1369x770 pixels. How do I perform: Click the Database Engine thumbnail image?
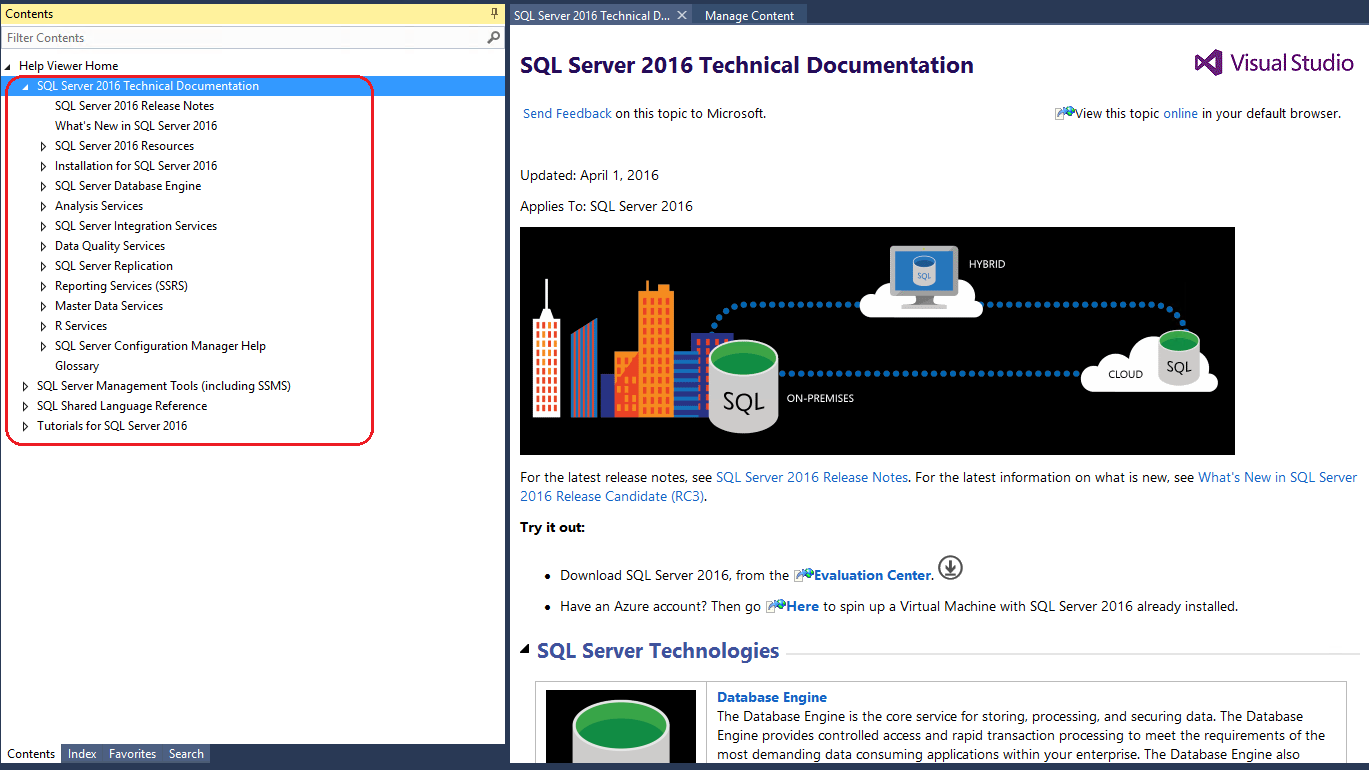pos(620,726)
